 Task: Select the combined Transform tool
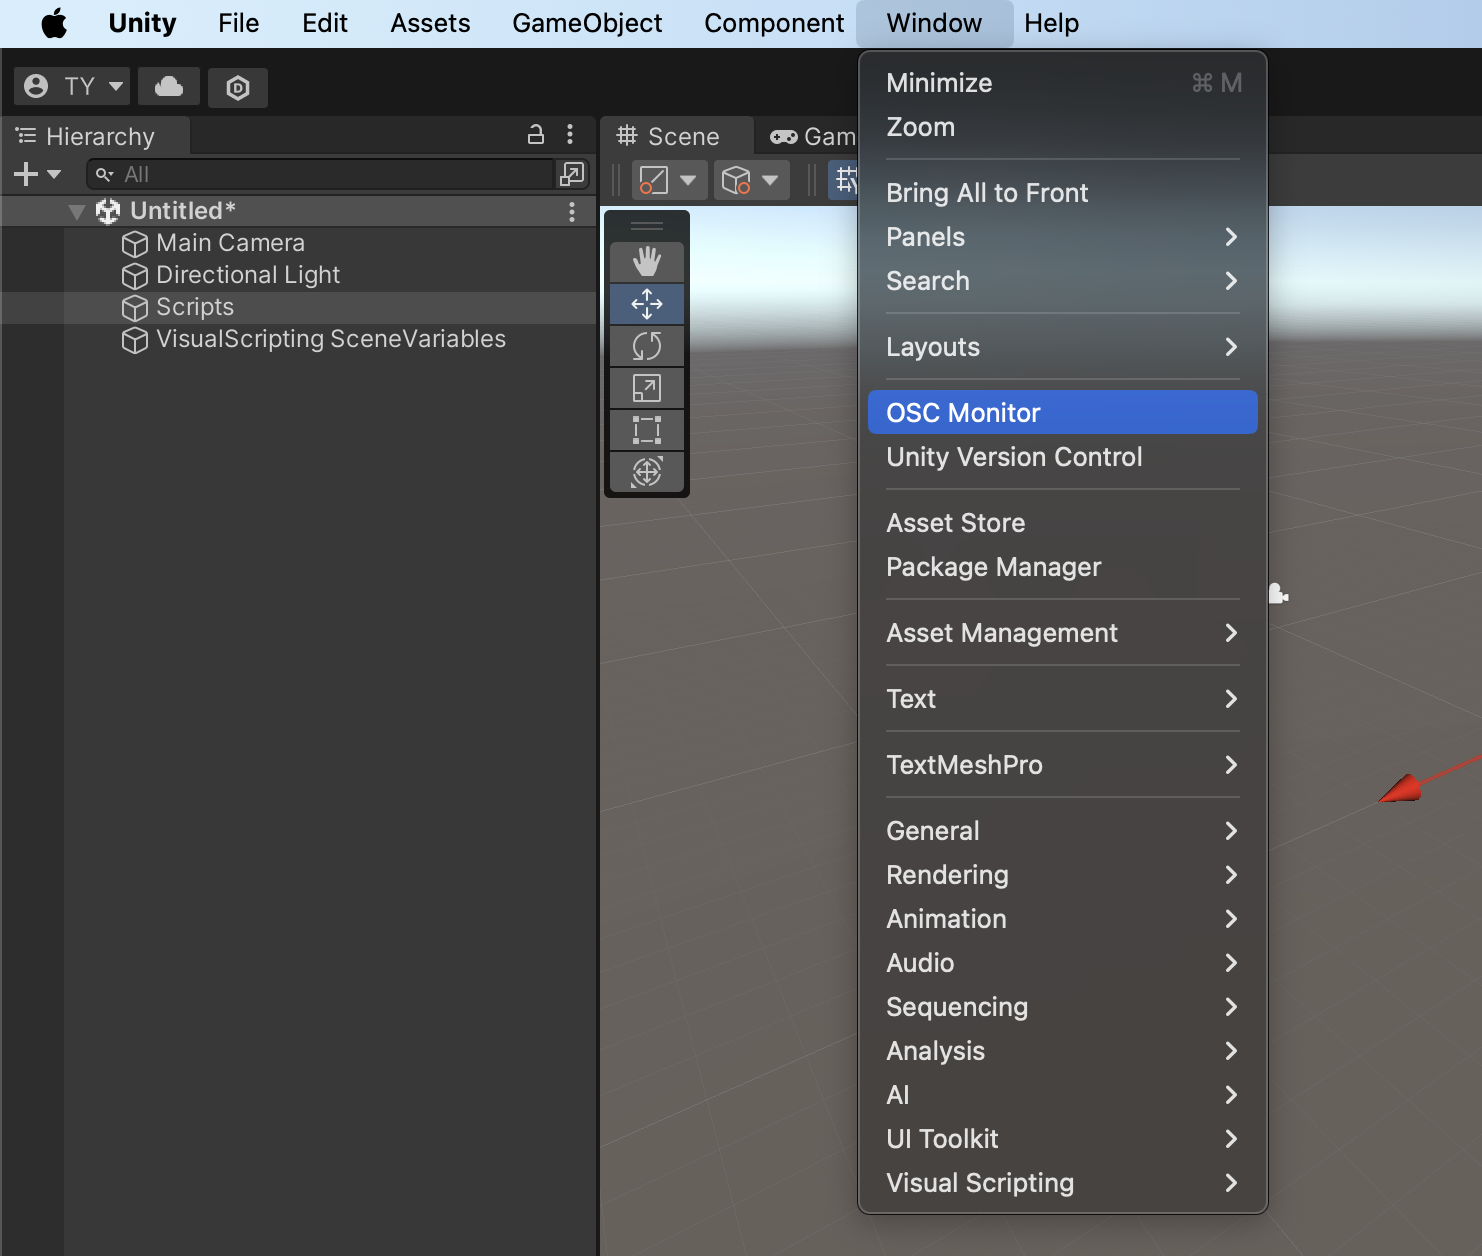coord(647,472)
